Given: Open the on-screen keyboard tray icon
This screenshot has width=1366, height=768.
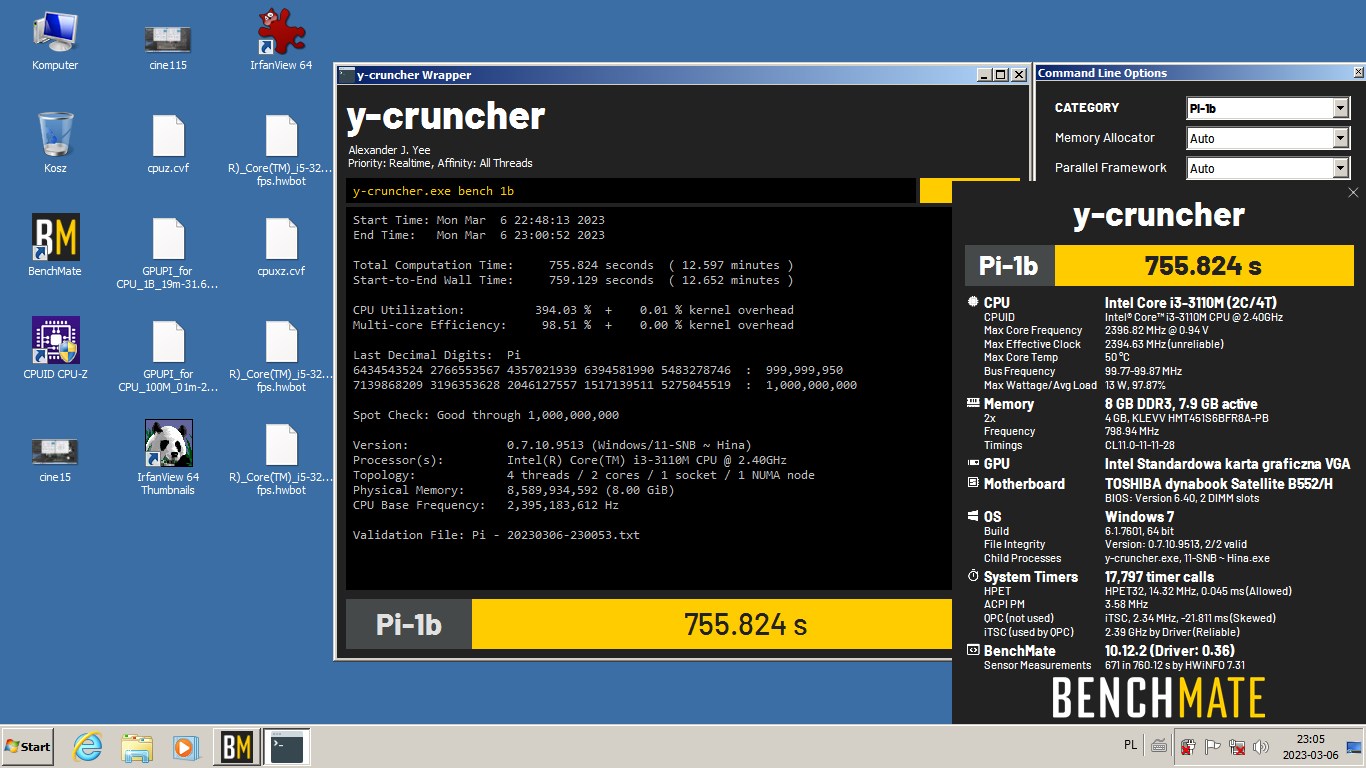Looking at the screenshot, I should coord(1159,746).
